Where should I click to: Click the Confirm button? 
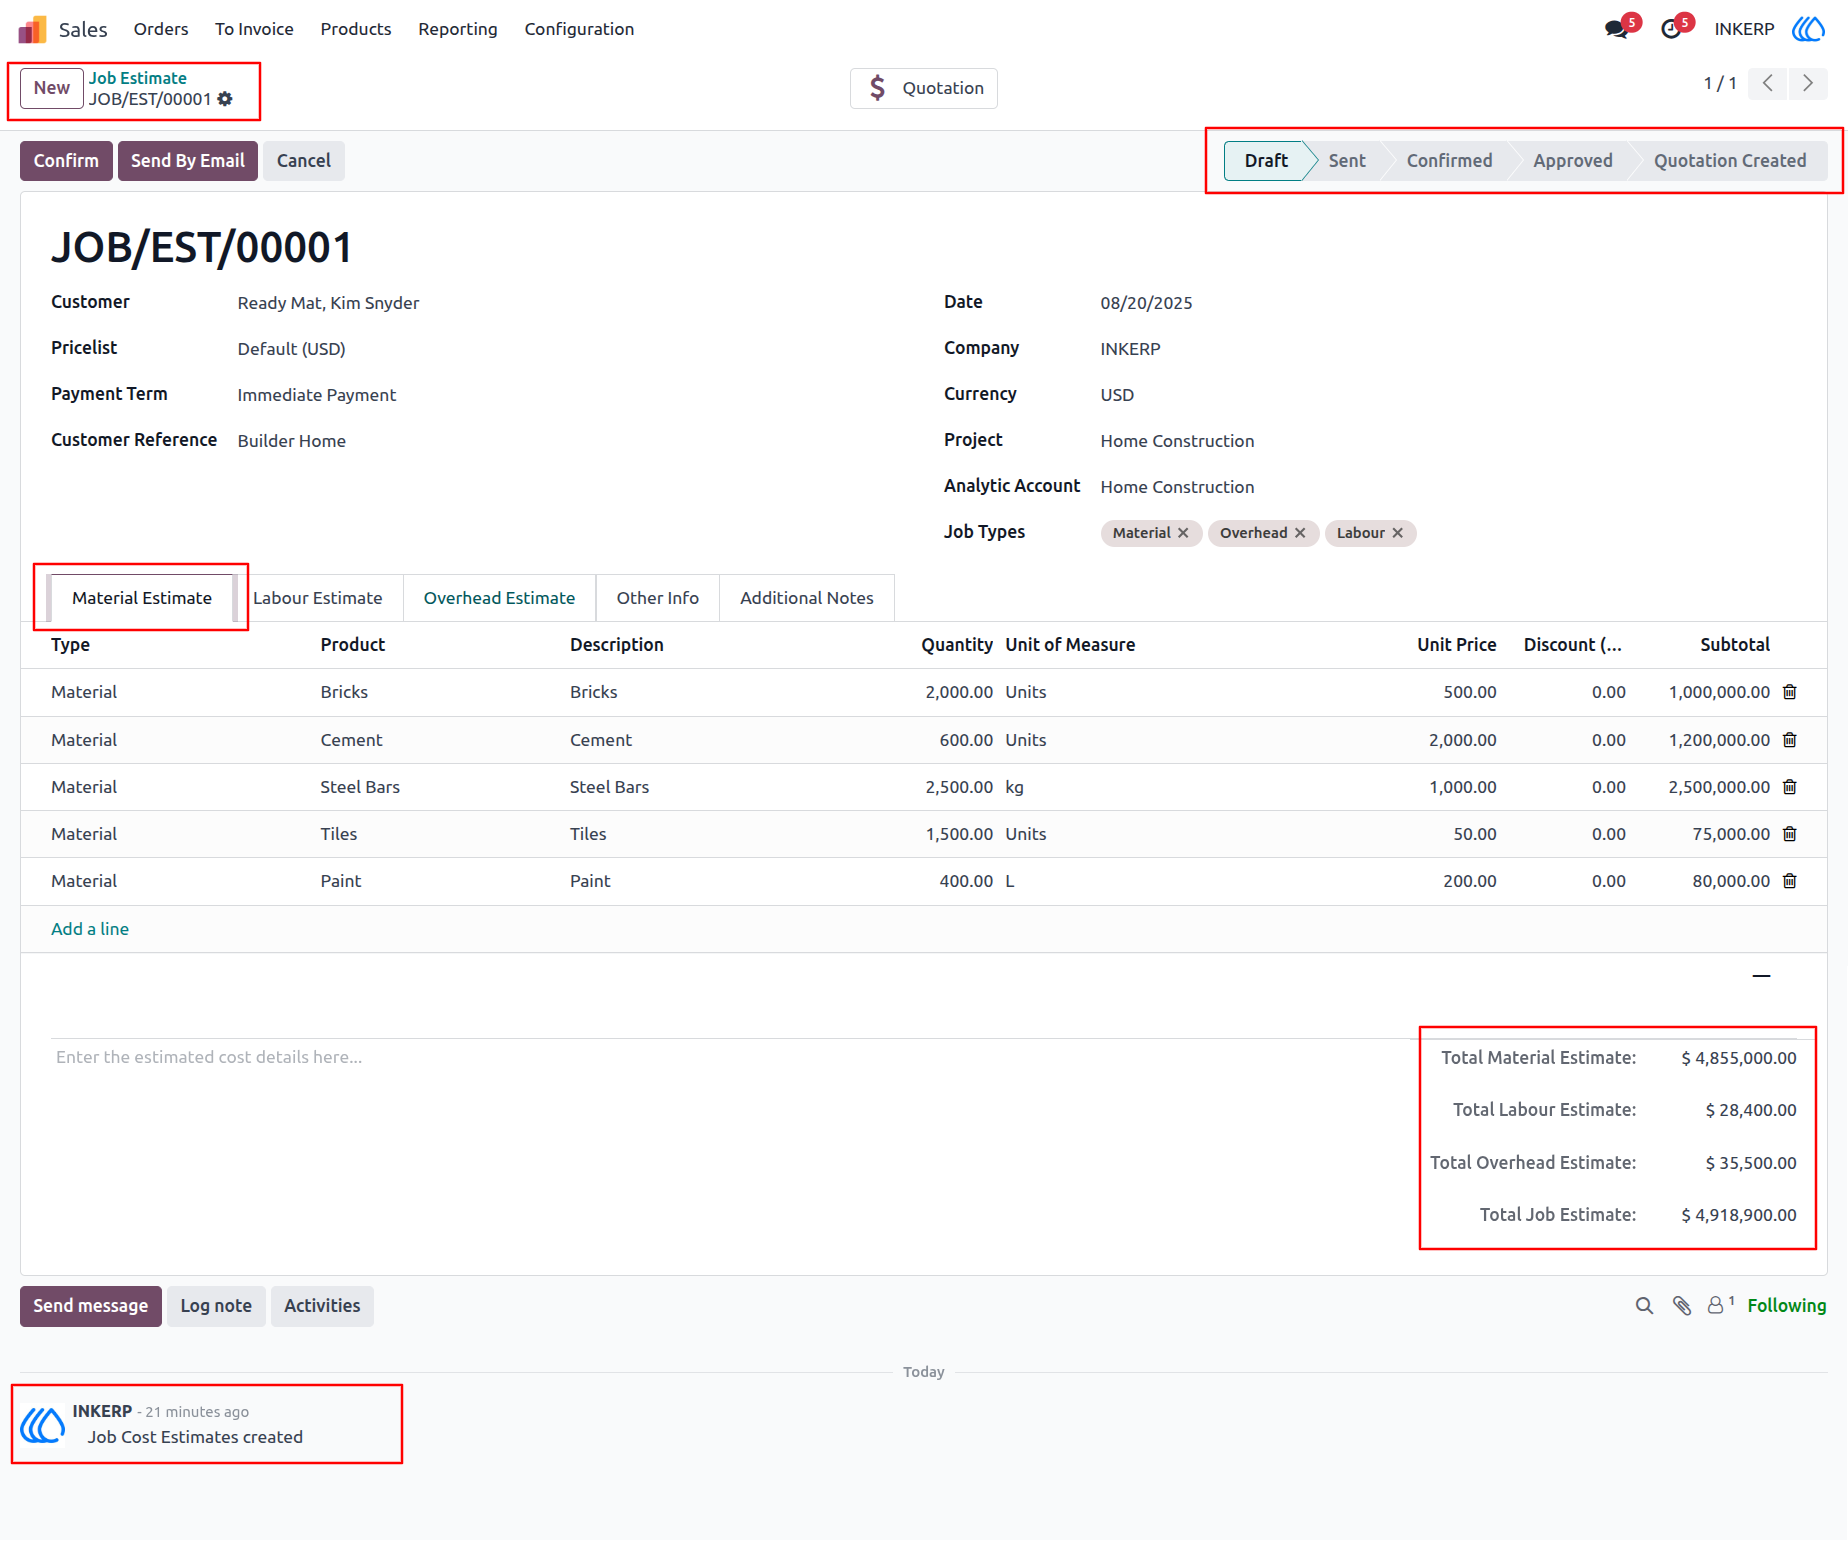click(x=66, y=161)
